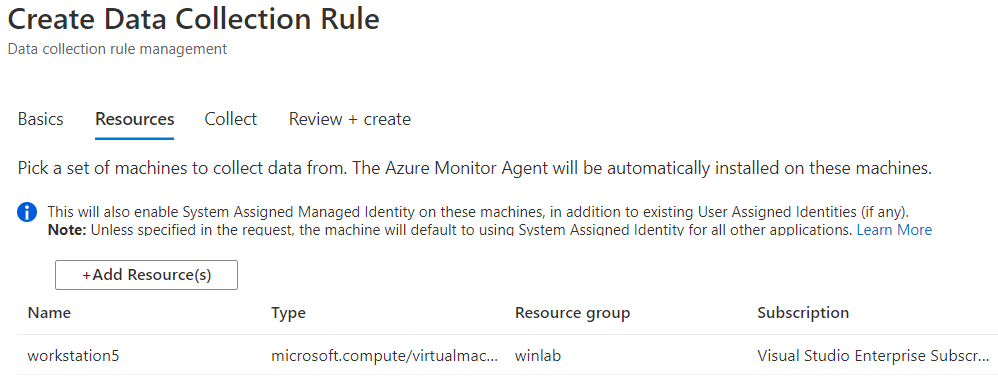Click the Visual Studio Enterprise Subscr... cell
This screenshot has width=998, height=380.
click(873, 355)
